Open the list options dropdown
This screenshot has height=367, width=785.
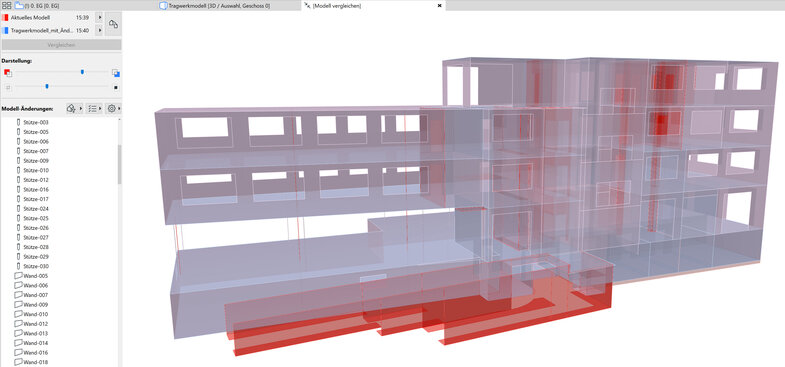pos(94,108)
